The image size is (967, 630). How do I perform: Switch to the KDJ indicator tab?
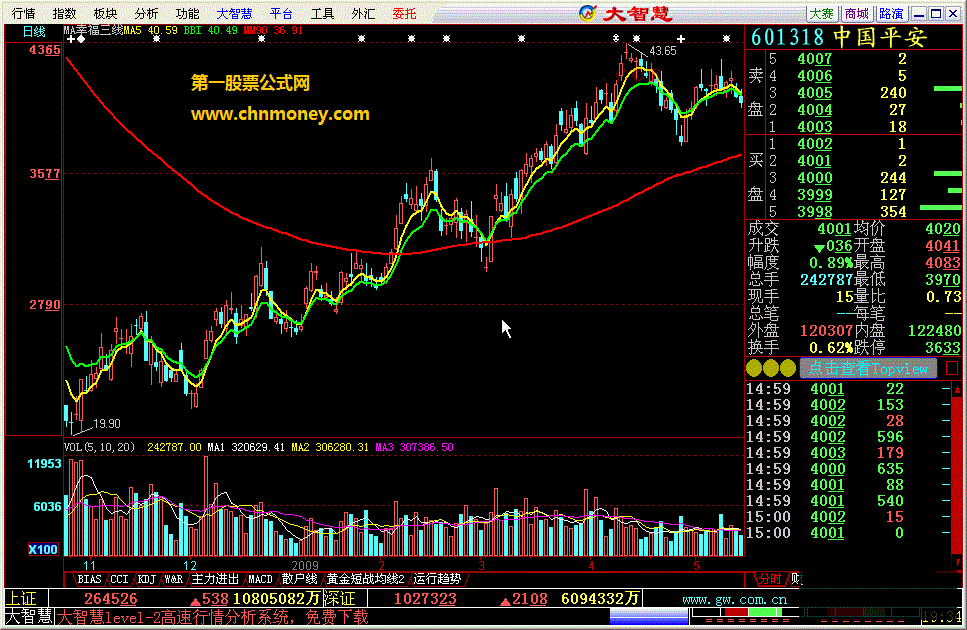pos(146,579)
